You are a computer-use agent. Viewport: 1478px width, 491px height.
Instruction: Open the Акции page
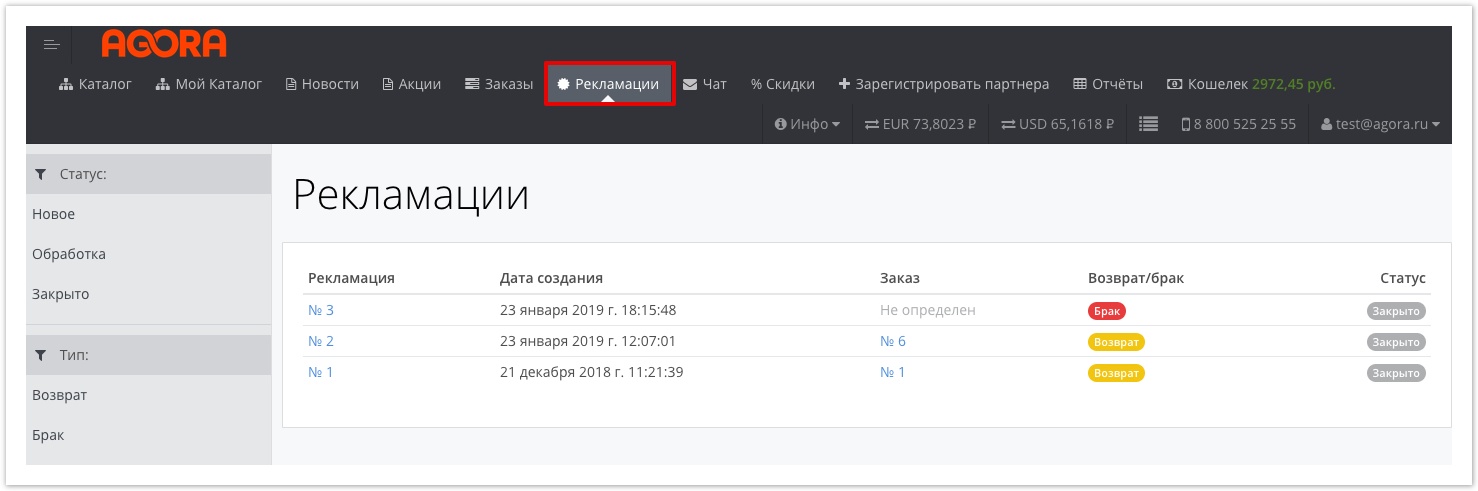pos(412,84)
